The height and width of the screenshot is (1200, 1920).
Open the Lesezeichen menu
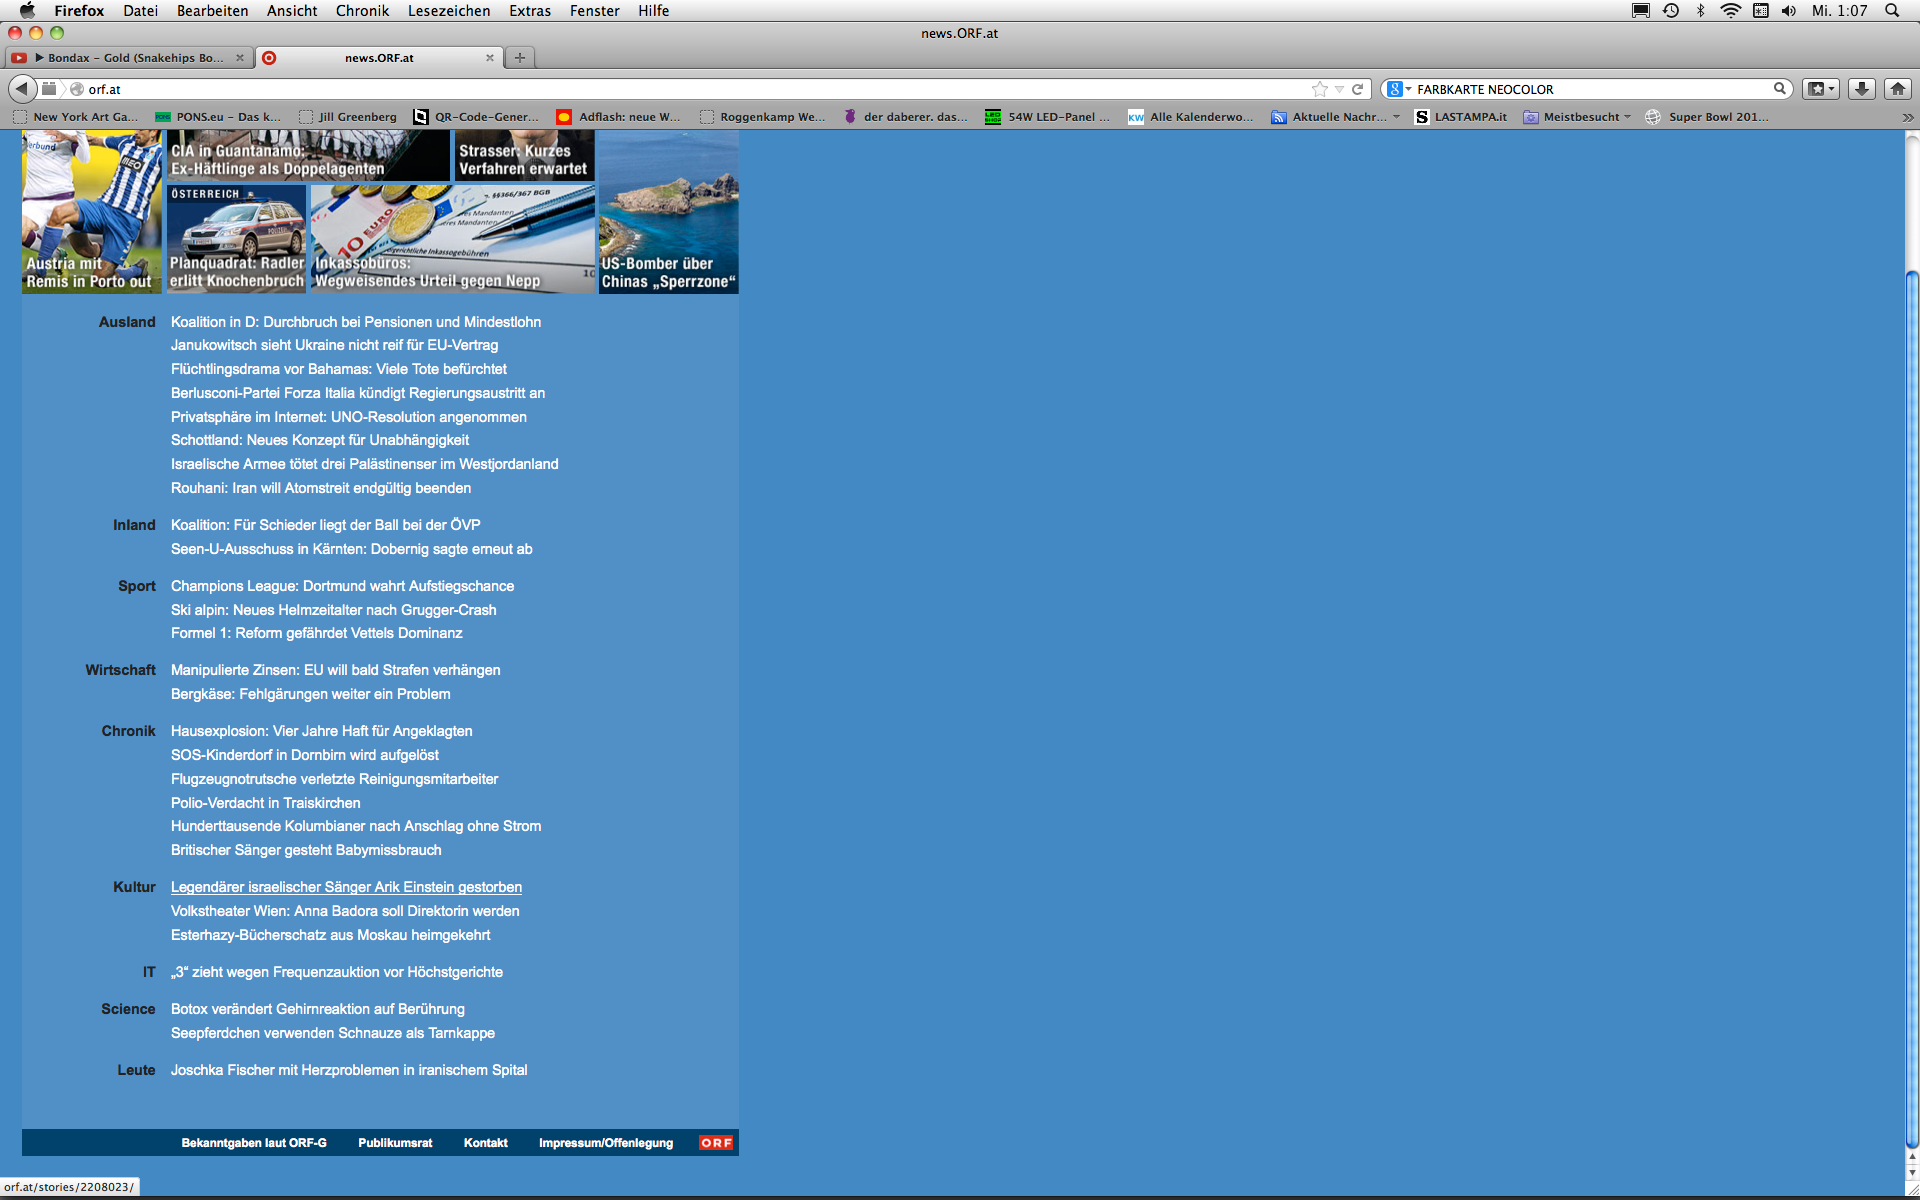[x=449, y=11]
